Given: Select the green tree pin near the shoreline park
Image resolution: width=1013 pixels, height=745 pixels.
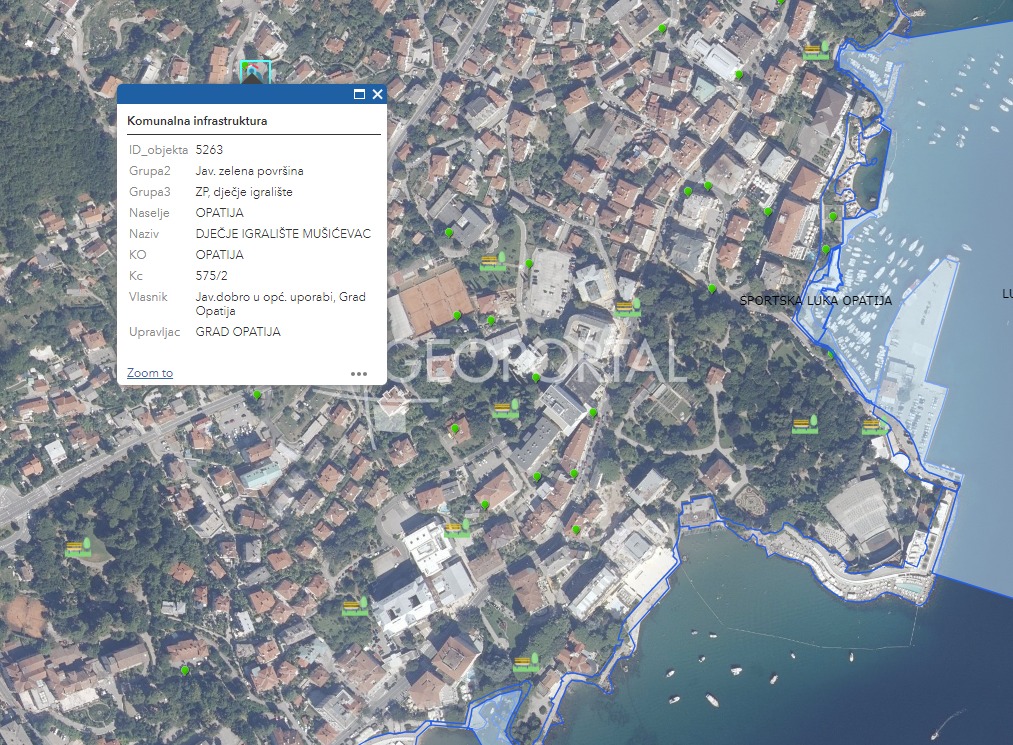Looking at the screenshot, I should 833,216.
